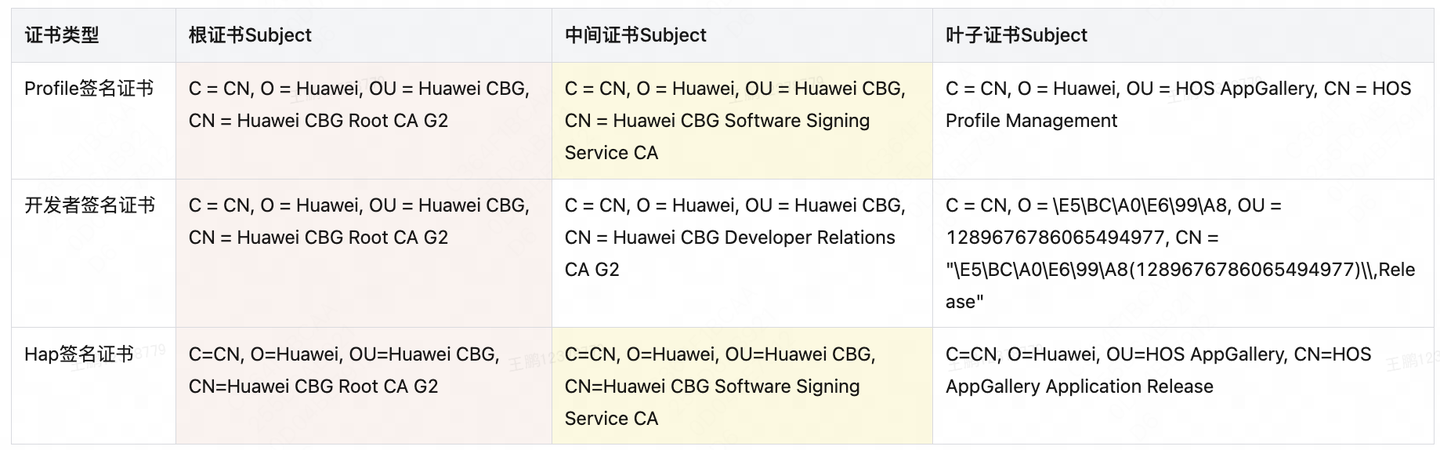Click root certificate cell in Profile签名证书 row

[360, 104]
